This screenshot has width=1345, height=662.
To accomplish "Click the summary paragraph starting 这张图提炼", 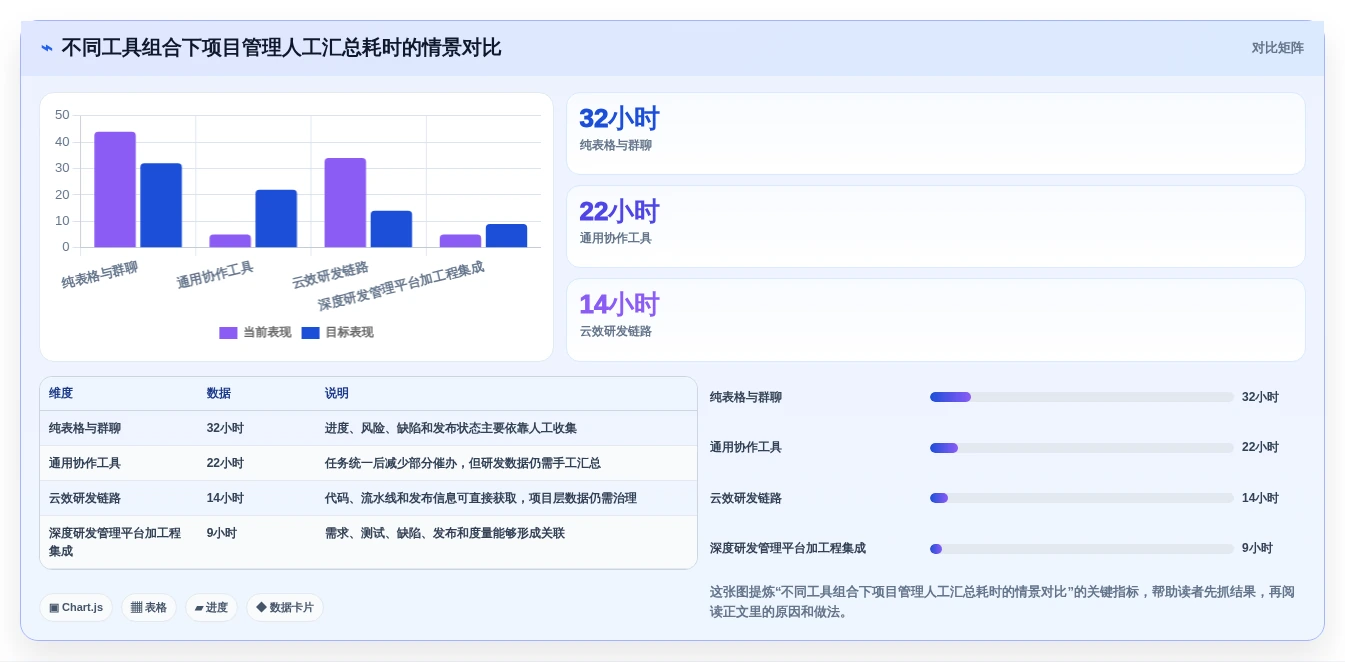I will point(1002,602).
